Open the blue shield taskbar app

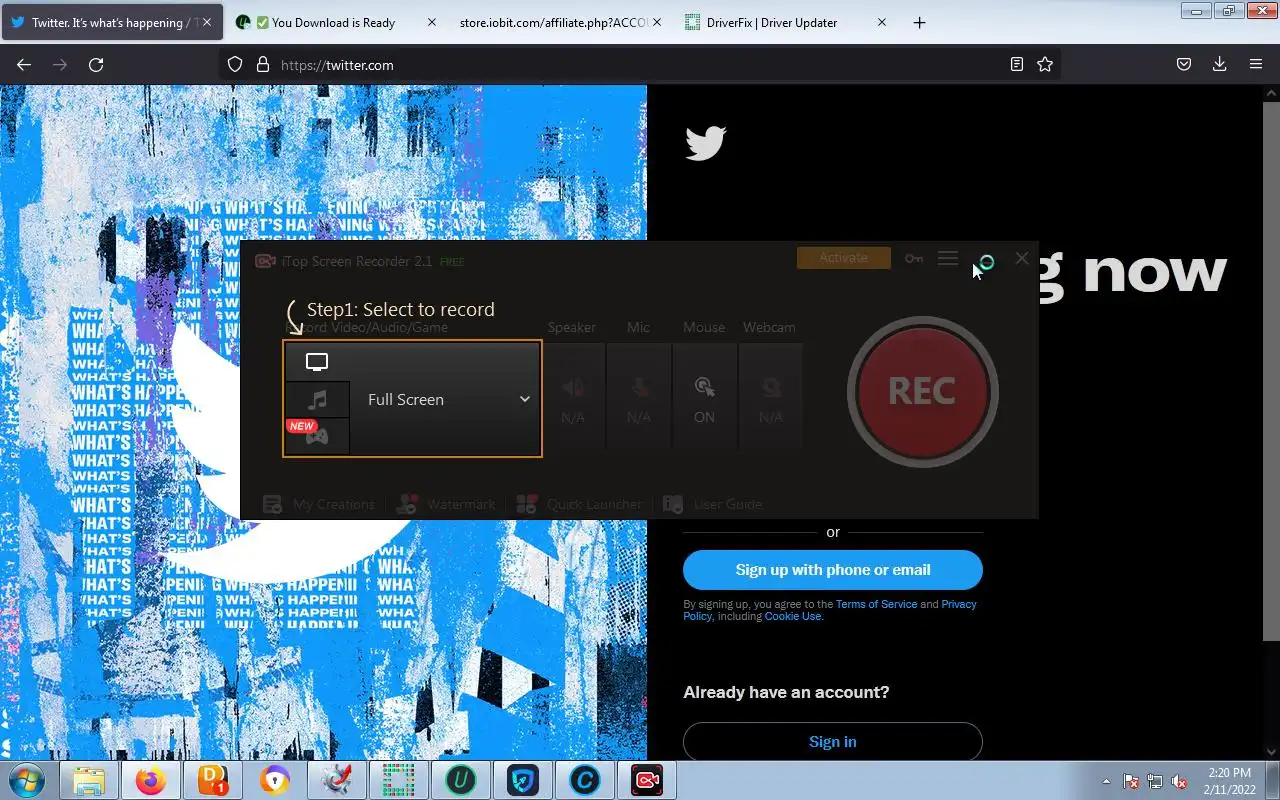(x=523, y=780)
